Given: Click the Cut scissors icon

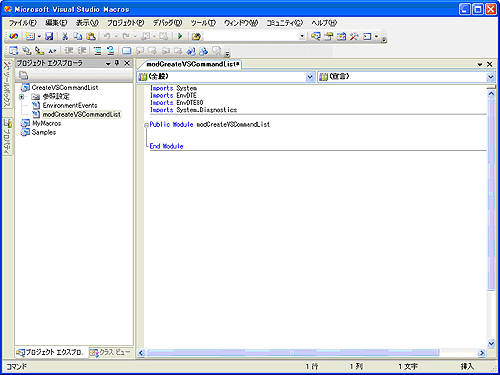Looking at the screenshot, I should coord(65,36).
